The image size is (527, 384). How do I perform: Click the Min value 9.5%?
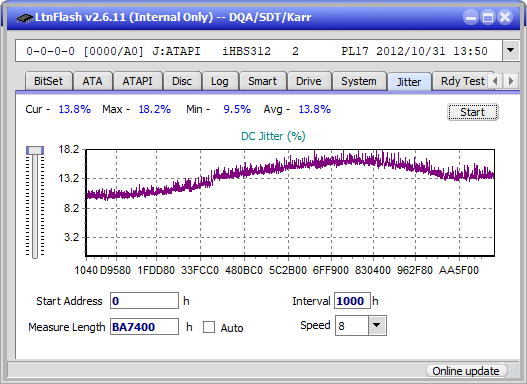pyautogui.click(x=237, y=109)
